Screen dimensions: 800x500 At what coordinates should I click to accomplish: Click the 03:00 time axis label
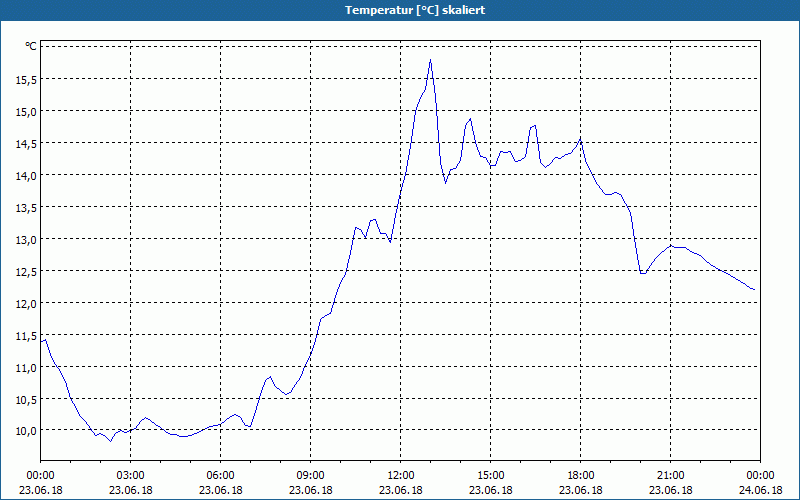[131, 476]
